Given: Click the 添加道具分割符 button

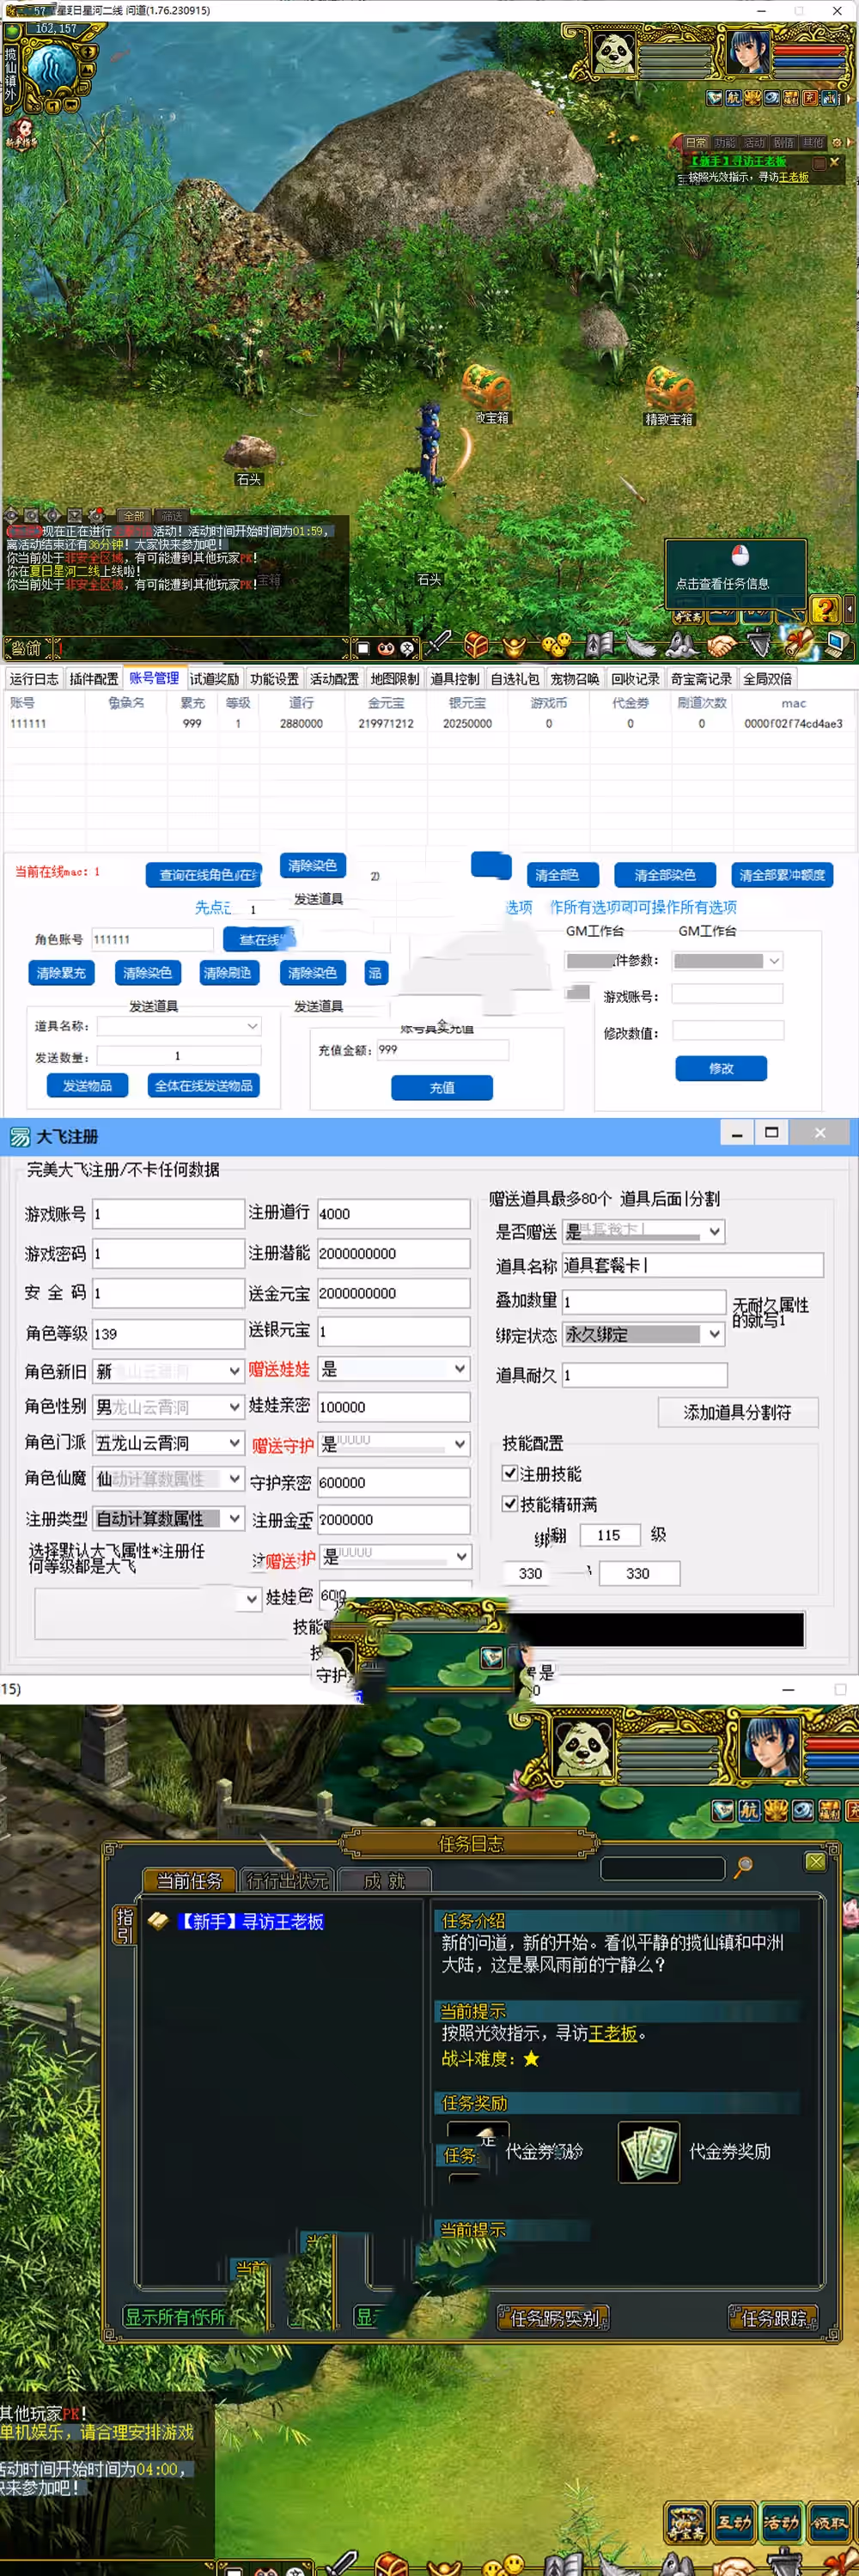Looking at the screenshot, I should point(737,1412).
